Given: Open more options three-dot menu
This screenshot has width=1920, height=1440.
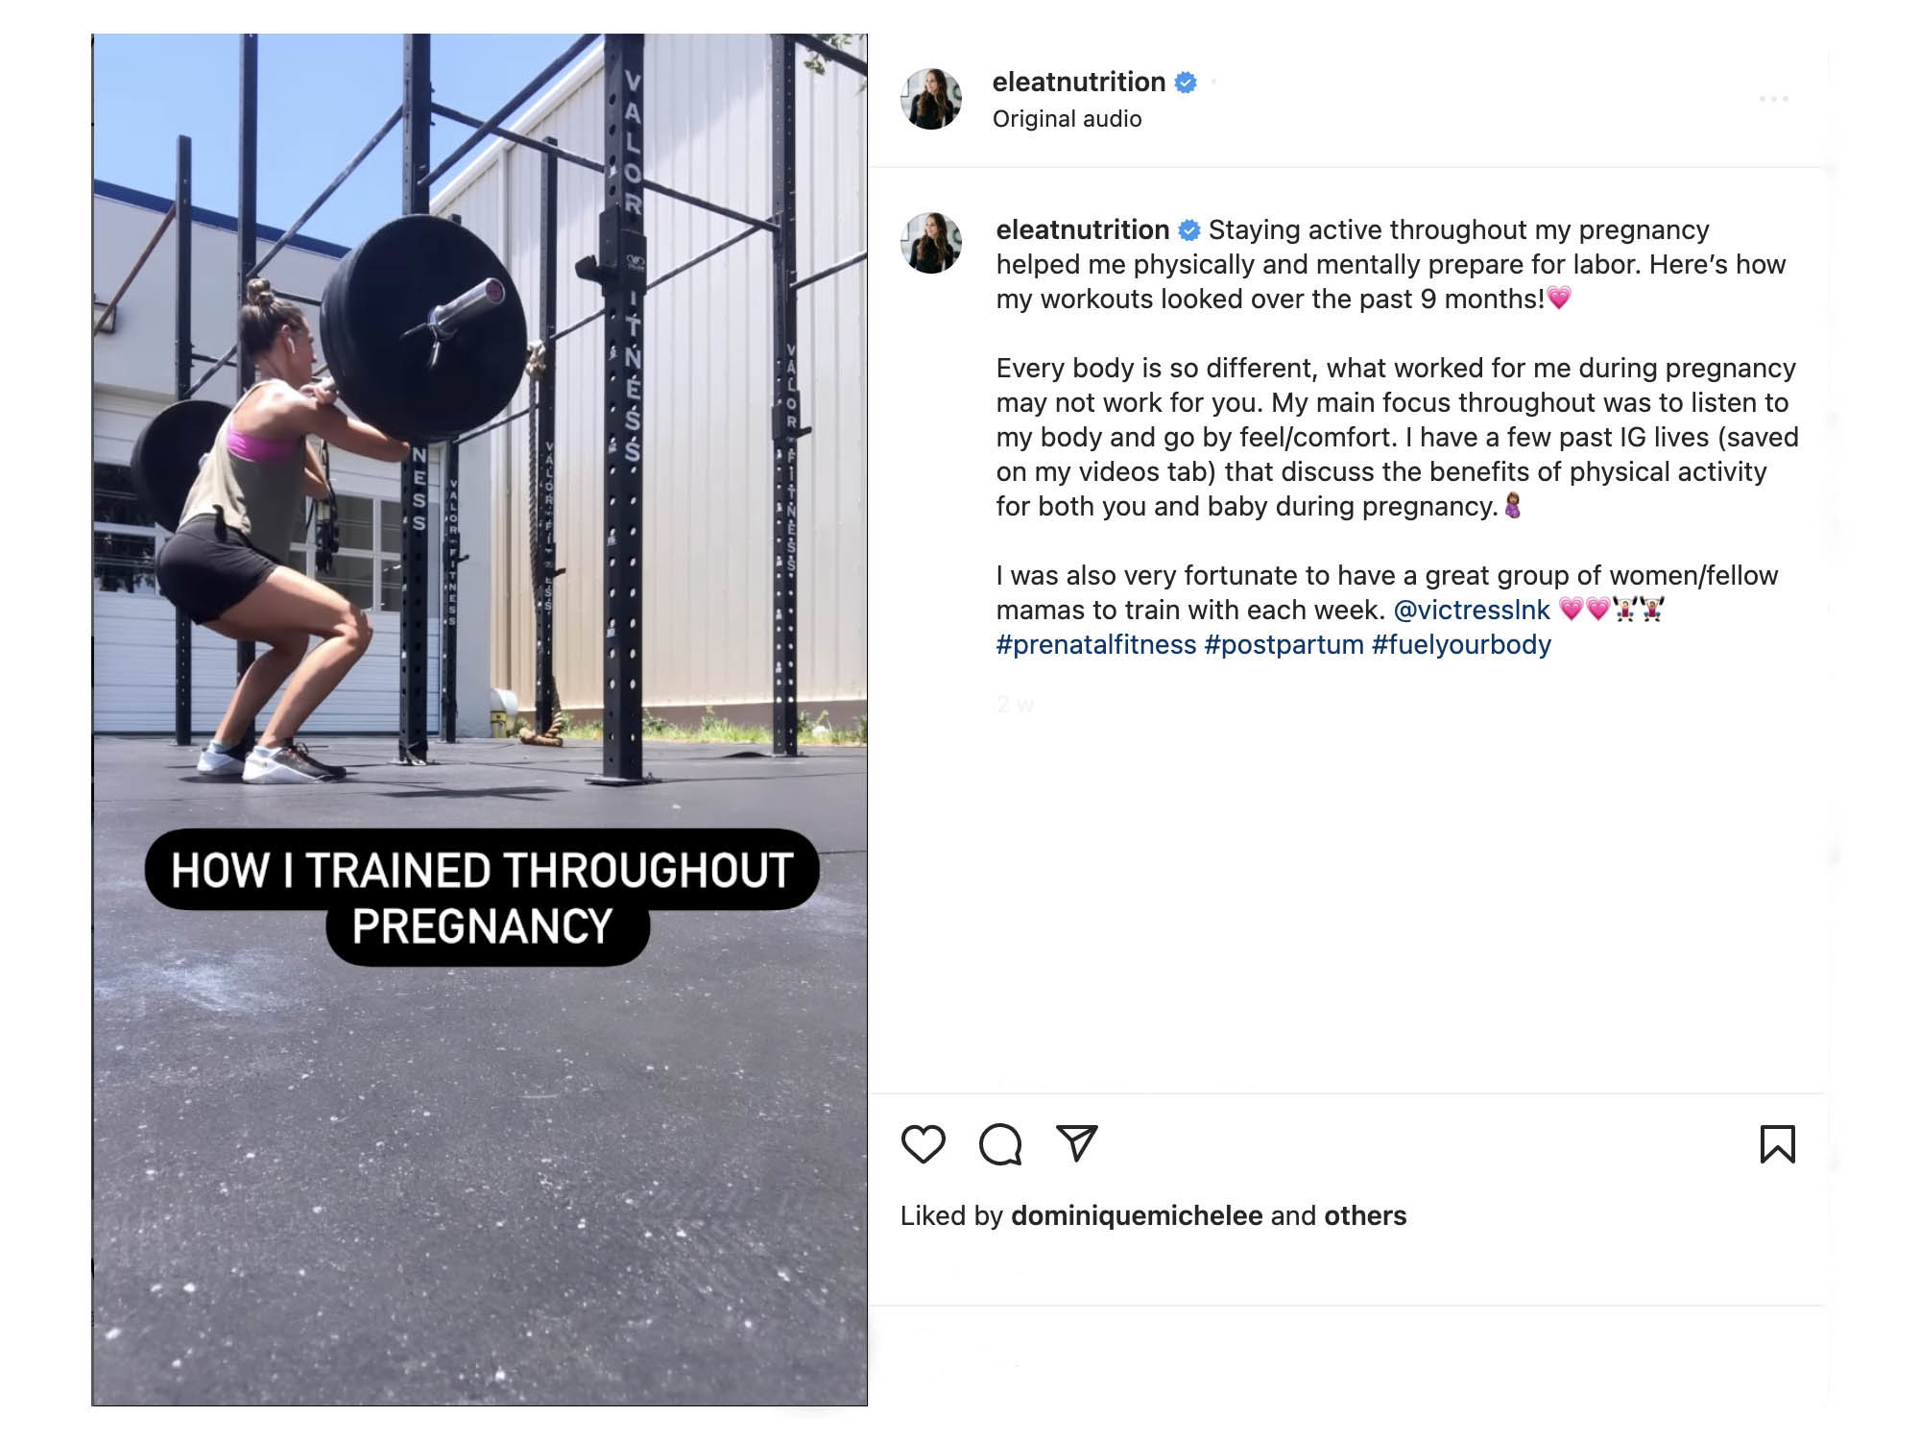Looking at the screenshot, I should (1773, 99).
